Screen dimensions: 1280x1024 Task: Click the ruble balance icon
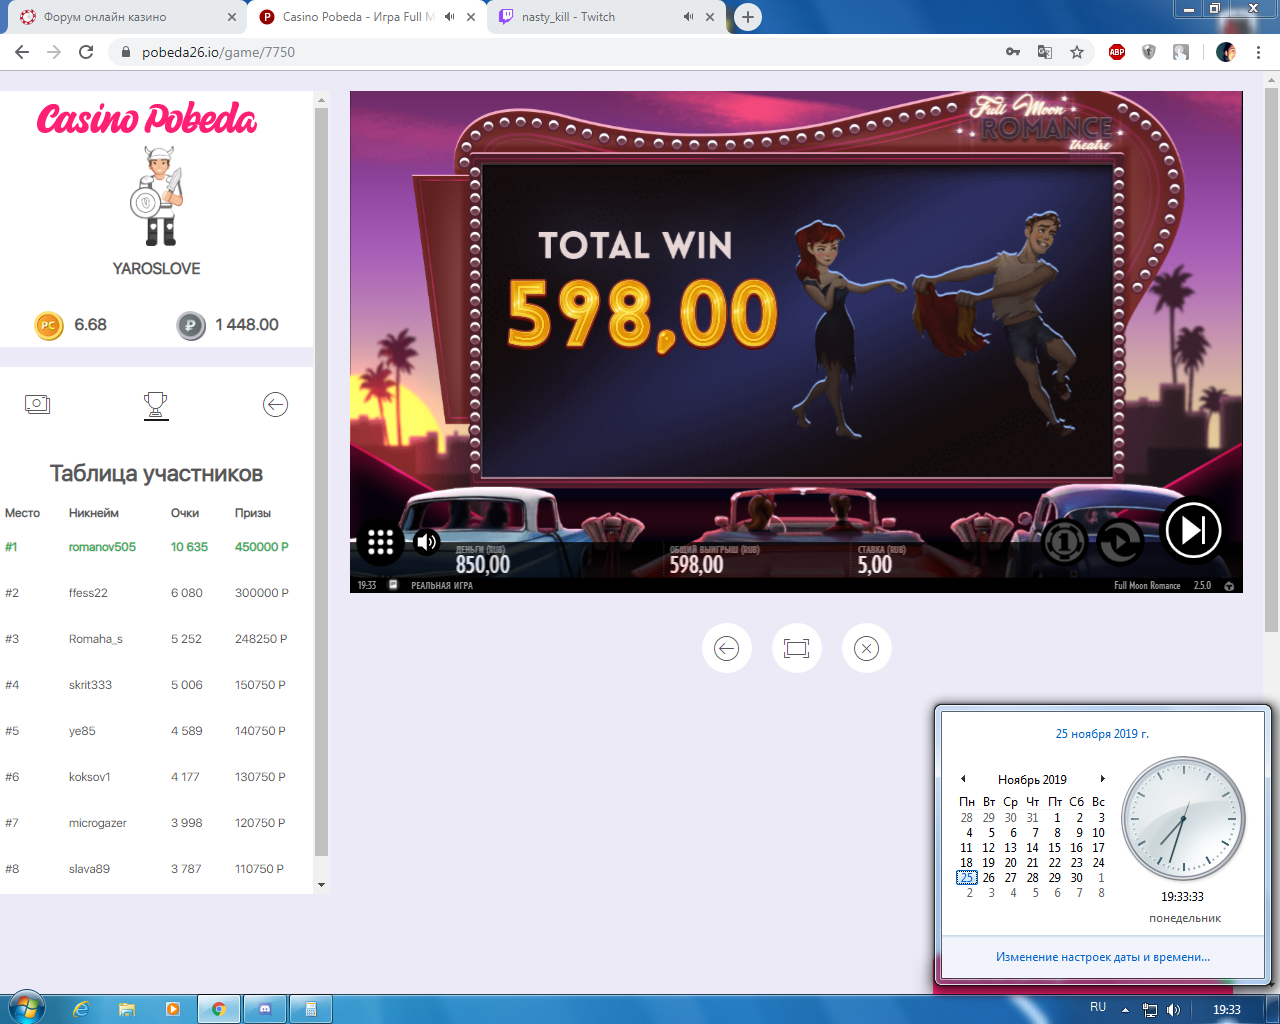[191, 325]
